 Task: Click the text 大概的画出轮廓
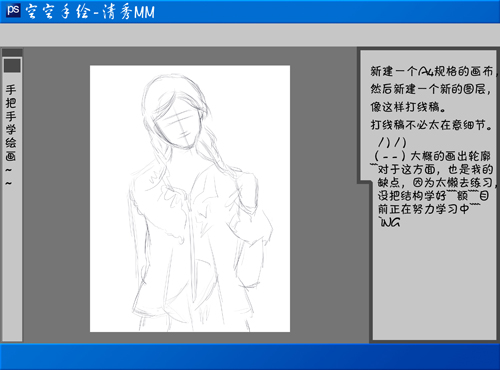click(x=451, y=156)
